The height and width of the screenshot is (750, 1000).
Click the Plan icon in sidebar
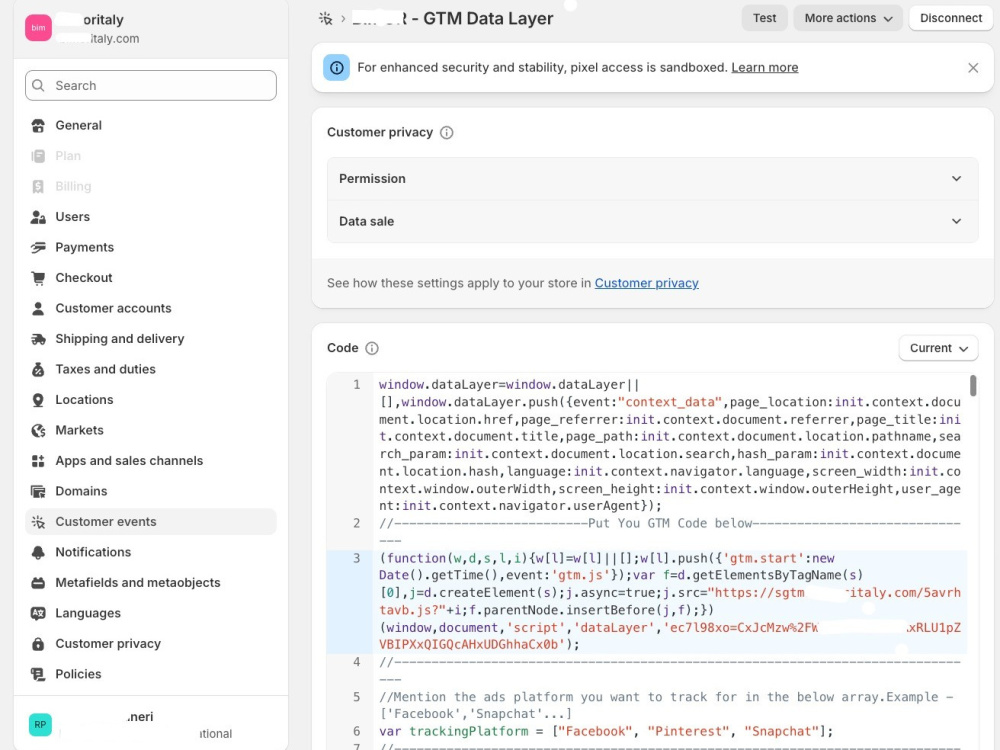point(38,156)
